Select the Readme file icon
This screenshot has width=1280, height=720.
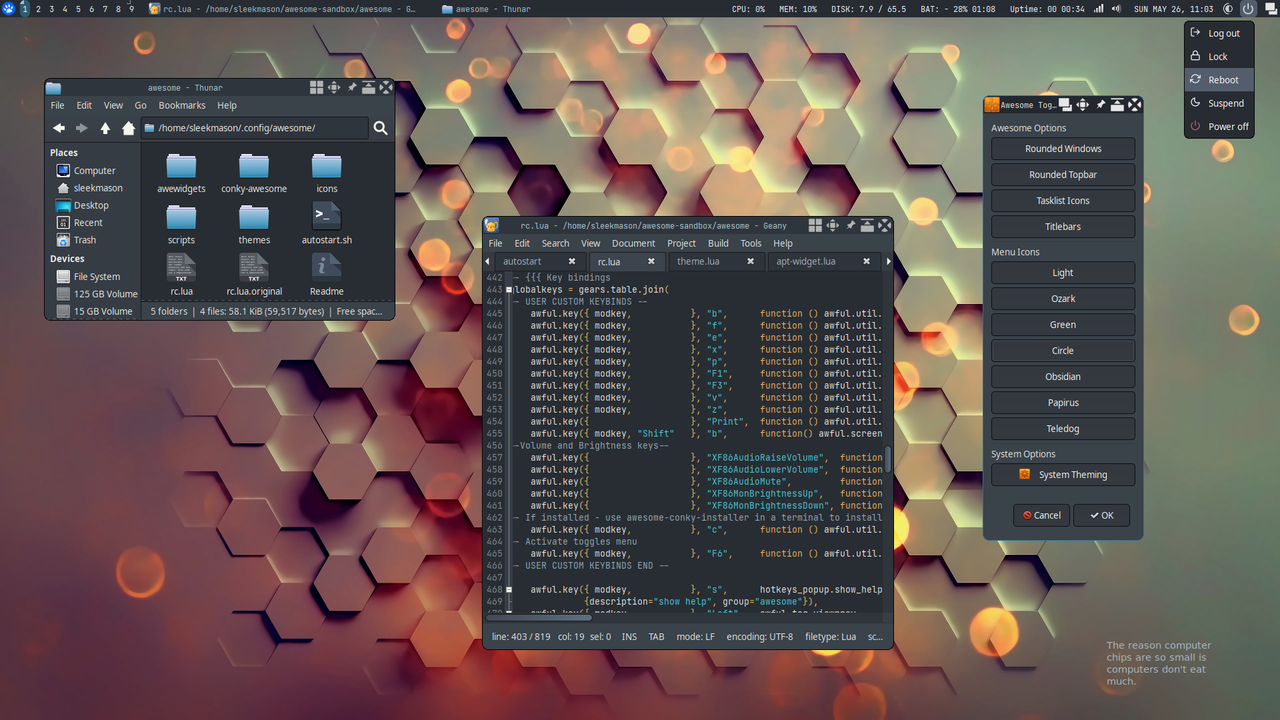(x=327, y=267)
